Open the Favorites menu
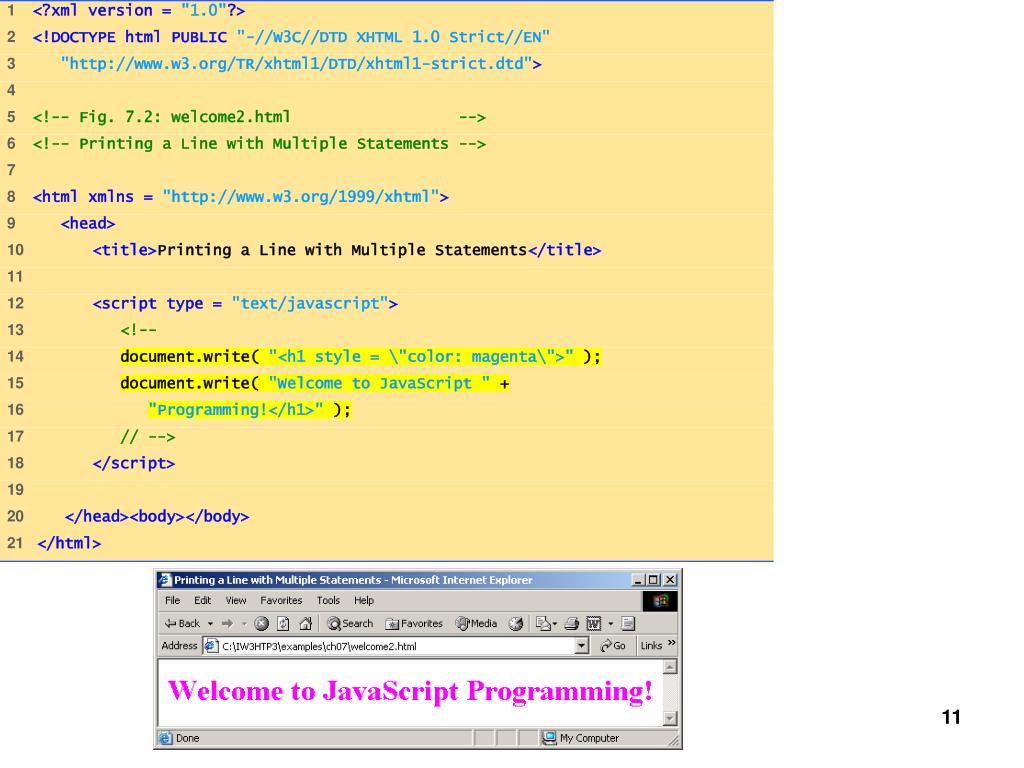 [x=281, y=600]
